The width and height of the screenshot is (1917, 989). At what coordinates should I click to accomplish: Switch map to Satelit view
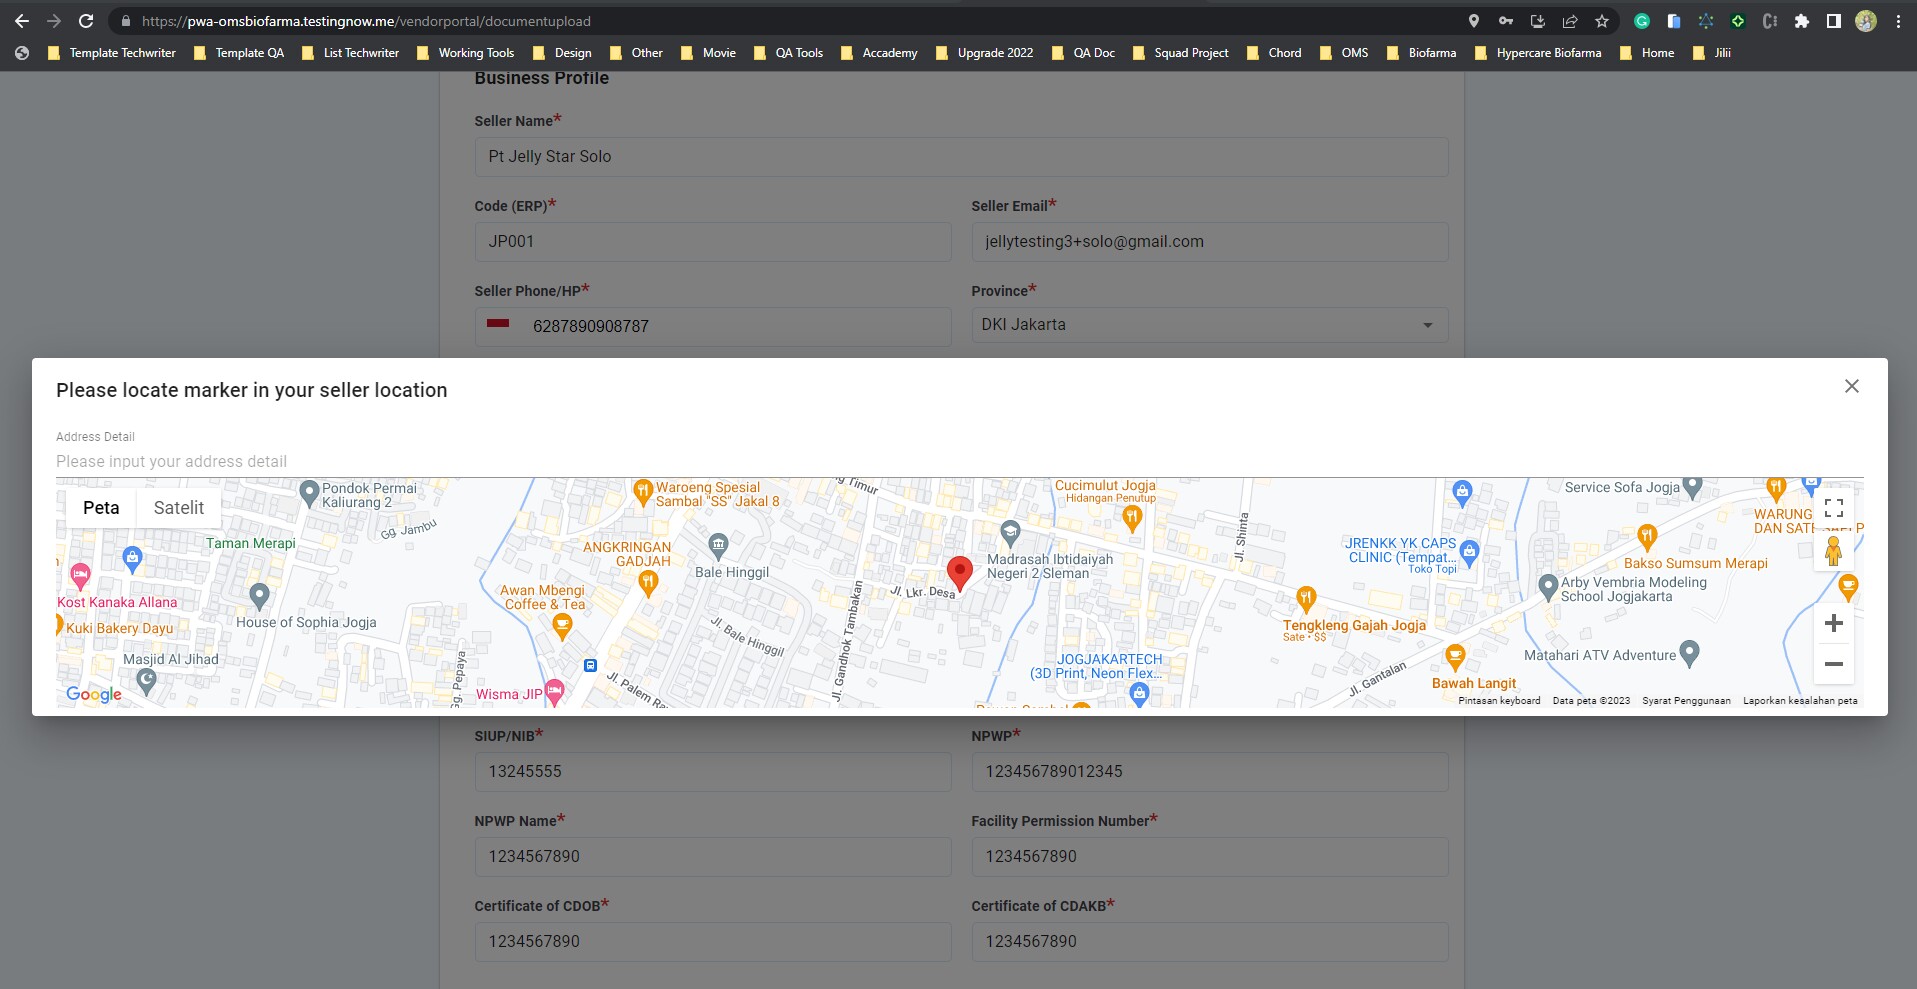point(179,508)
